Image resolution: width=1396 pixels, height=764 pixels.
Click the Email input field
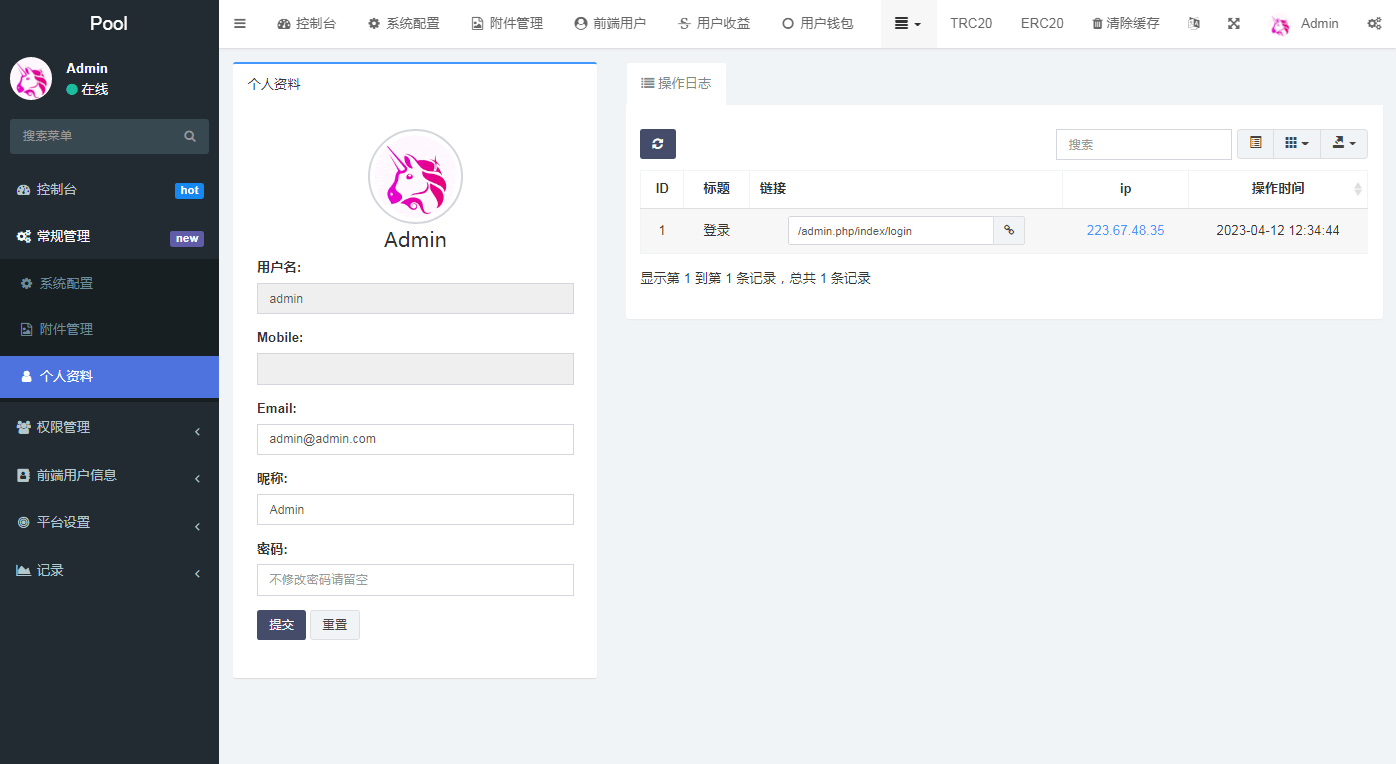click(x=415, y=439)
